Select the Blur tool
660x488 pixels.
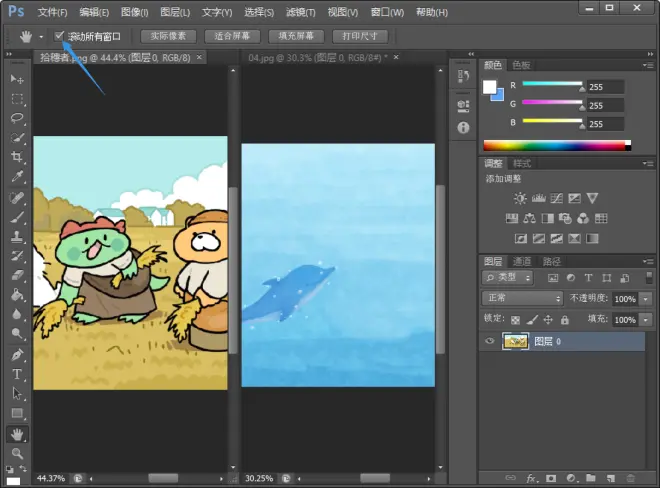pos(17,314)
